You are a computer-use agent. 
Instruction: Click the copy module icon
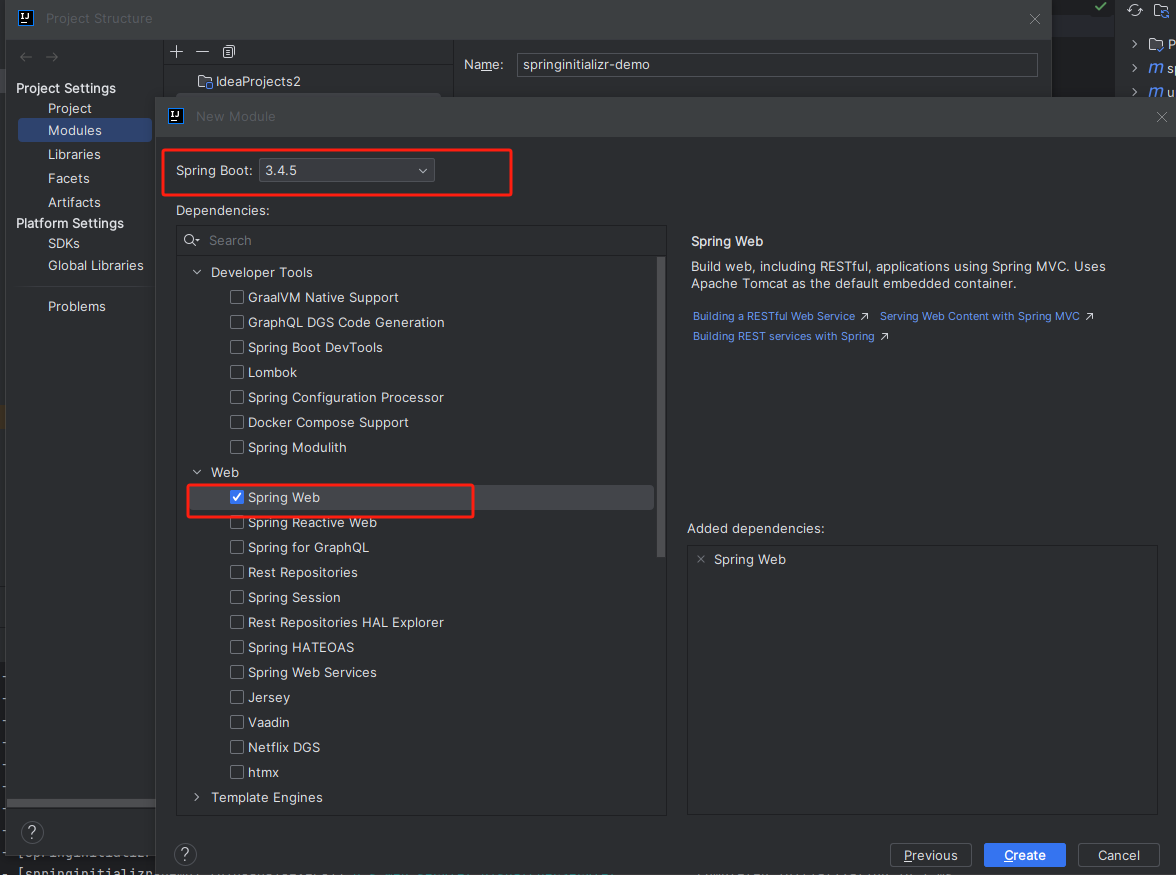coord(229,51)
